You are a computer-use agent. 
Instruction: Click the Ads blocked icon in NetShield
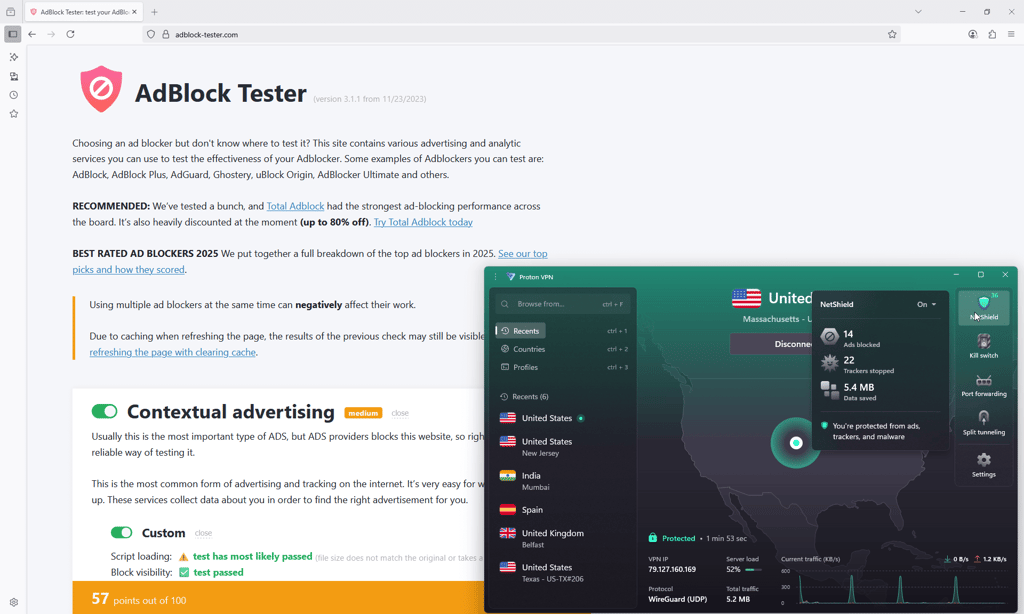(829, 337)
